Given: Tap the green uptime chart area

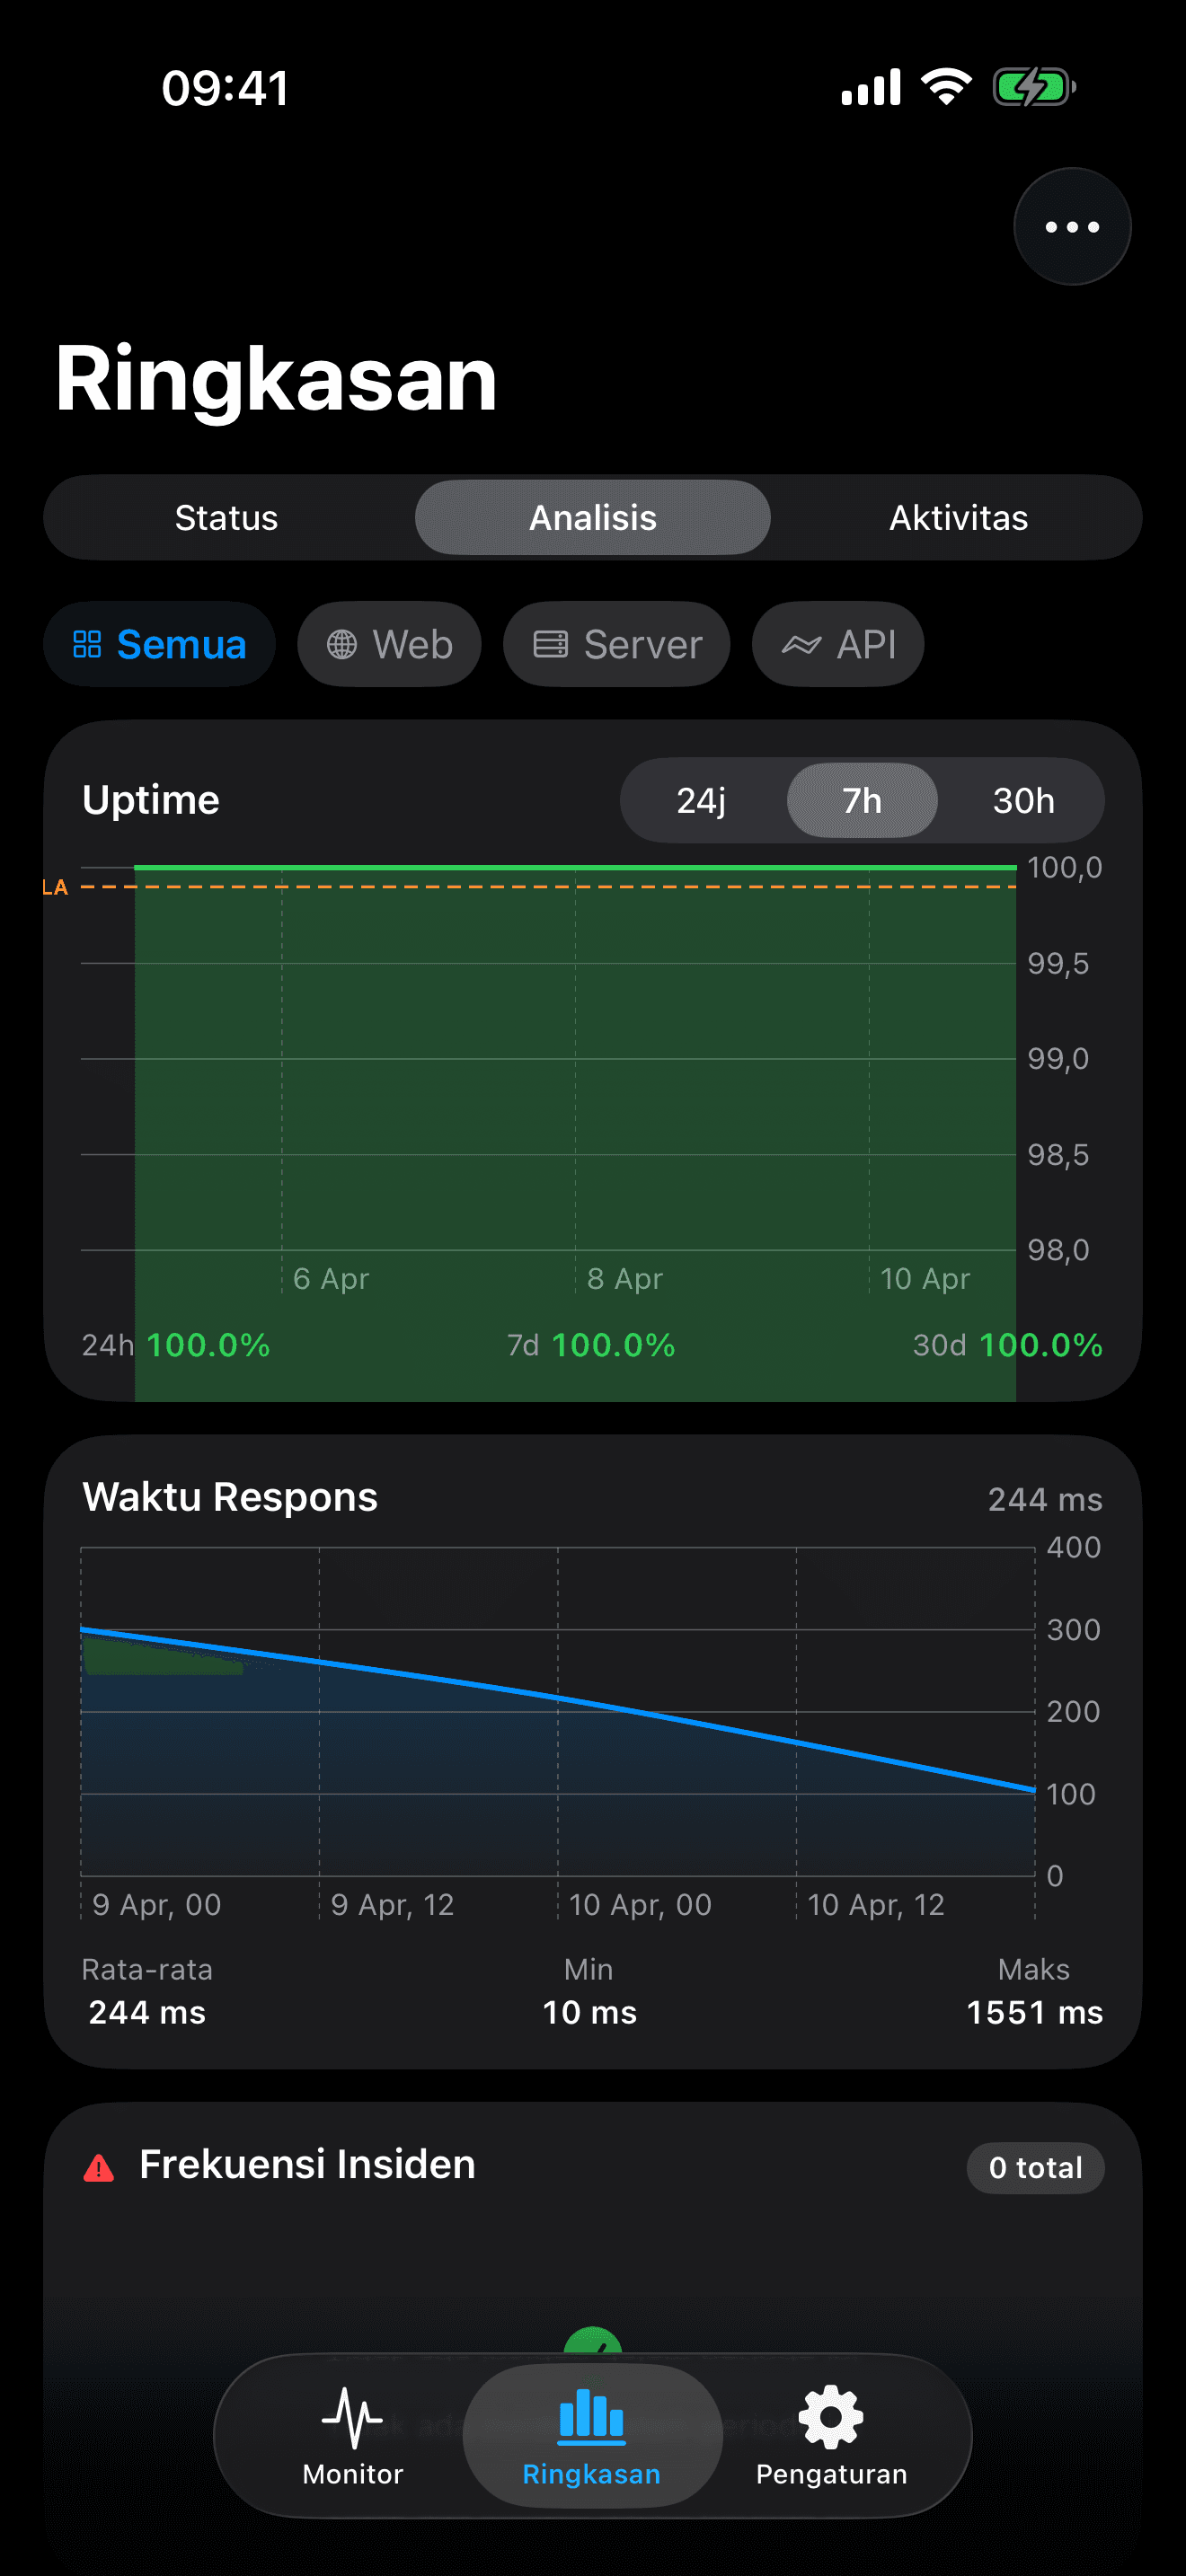Looking at the screenshot, I should pos(575,1060).
